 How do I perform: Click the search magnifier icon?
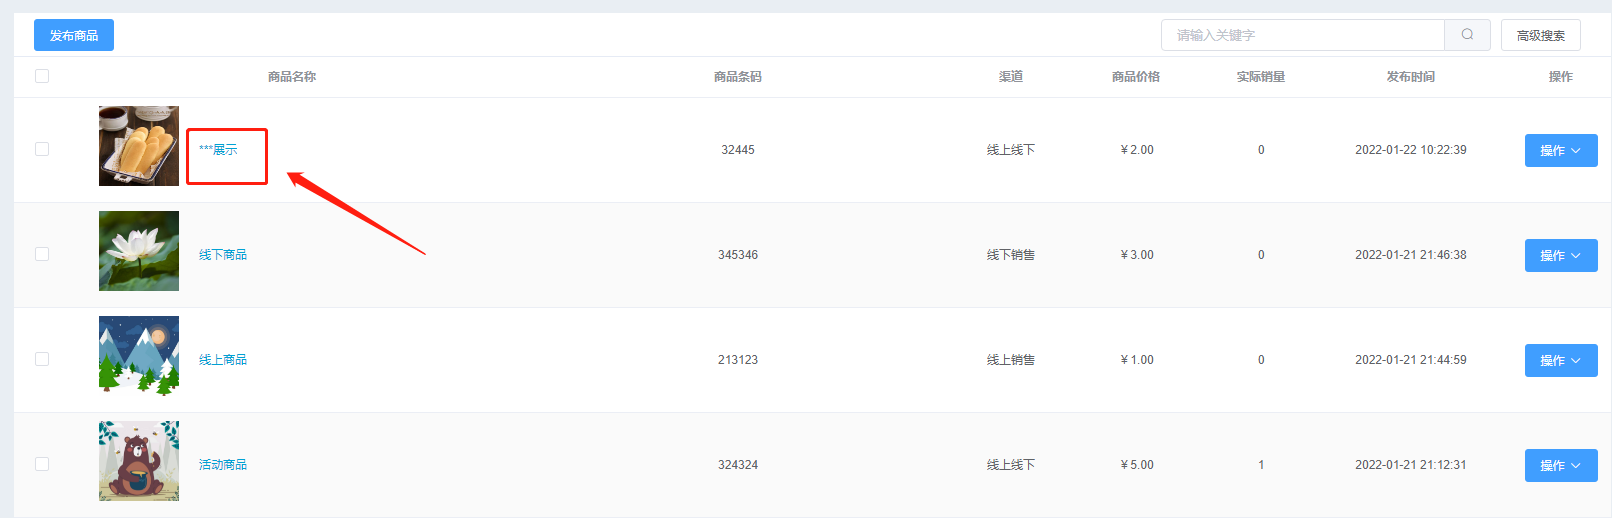pos(1467,35)
